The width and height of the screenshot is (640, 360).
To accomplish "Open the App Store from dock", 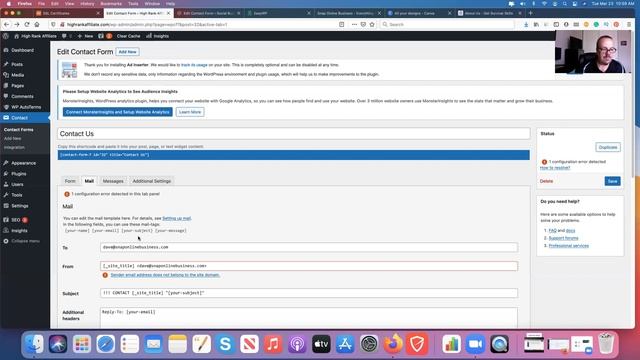I will 345,344.
